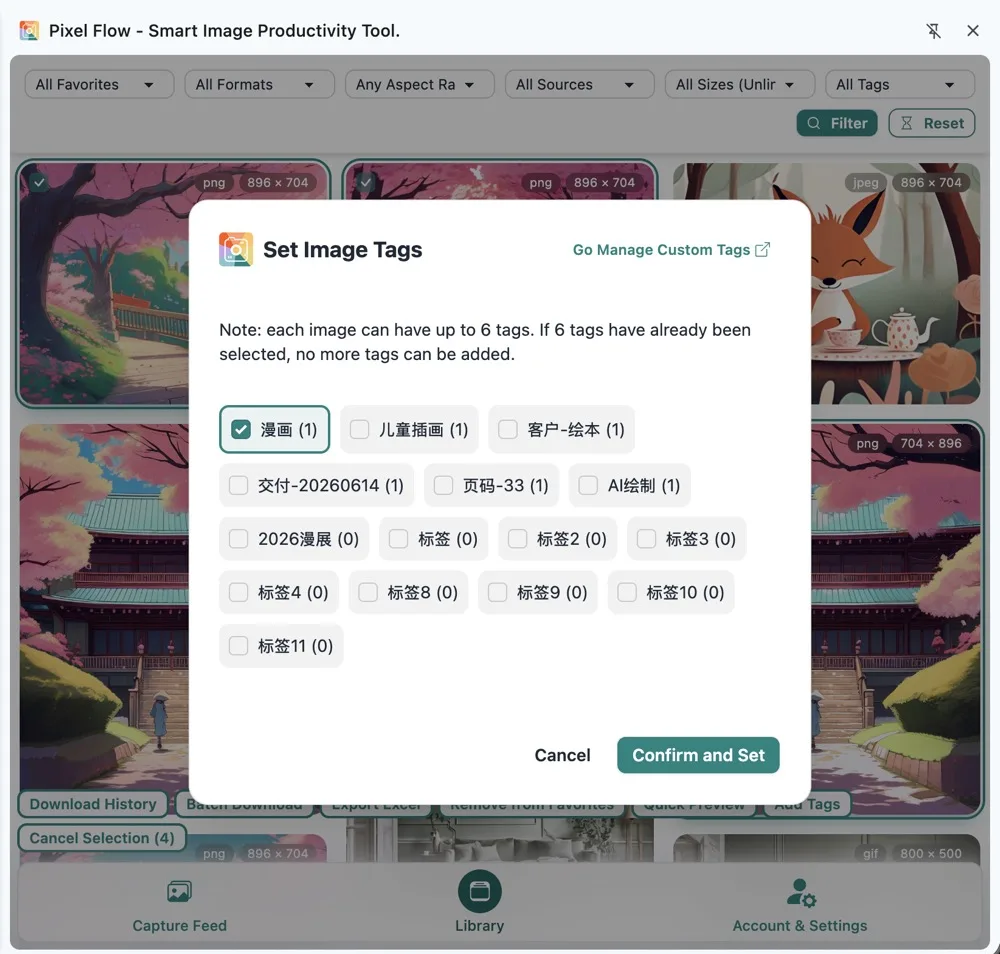Click the 704 × 896 size badge
Image resolution: width=1000 pixels, height=954 pixels.
click(x=931, y=443)
